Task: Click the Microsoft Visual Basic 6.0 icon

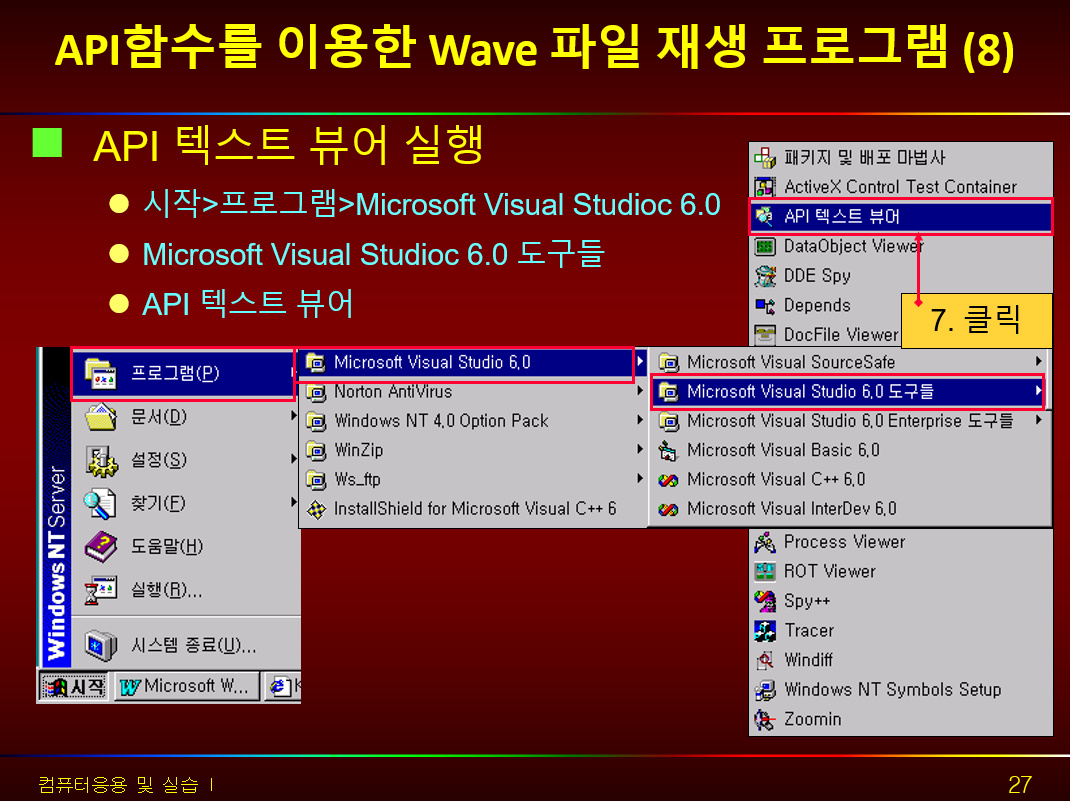Action: 667,450
